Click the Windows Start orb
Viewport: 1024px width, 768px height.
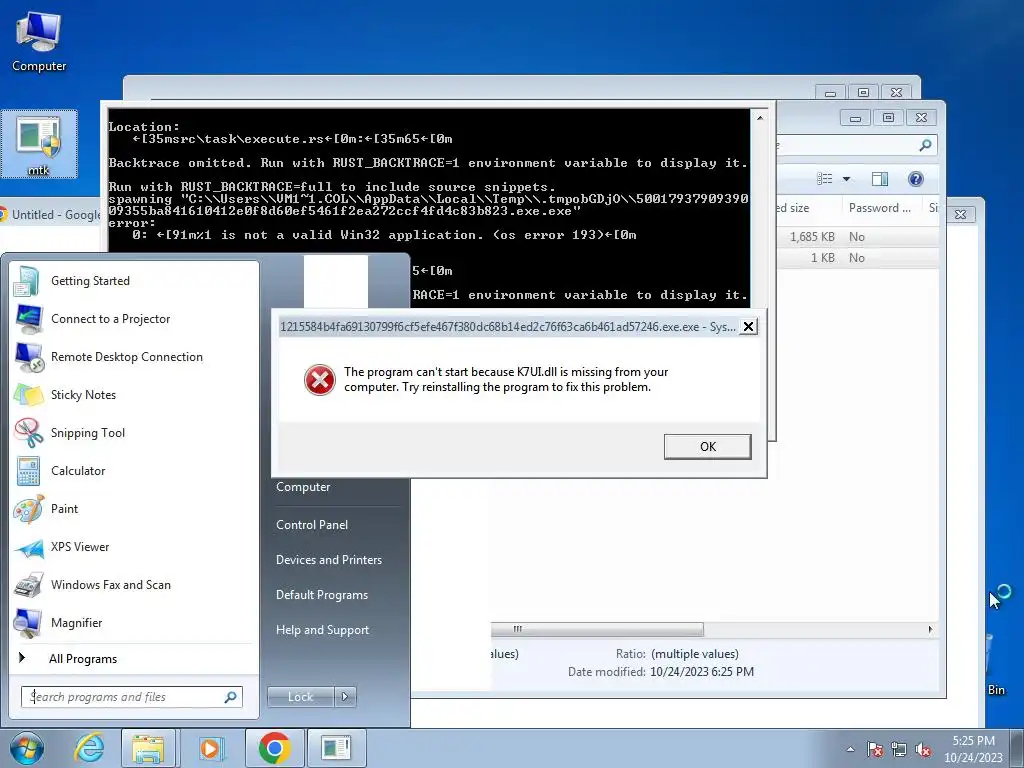click(27, 748)
